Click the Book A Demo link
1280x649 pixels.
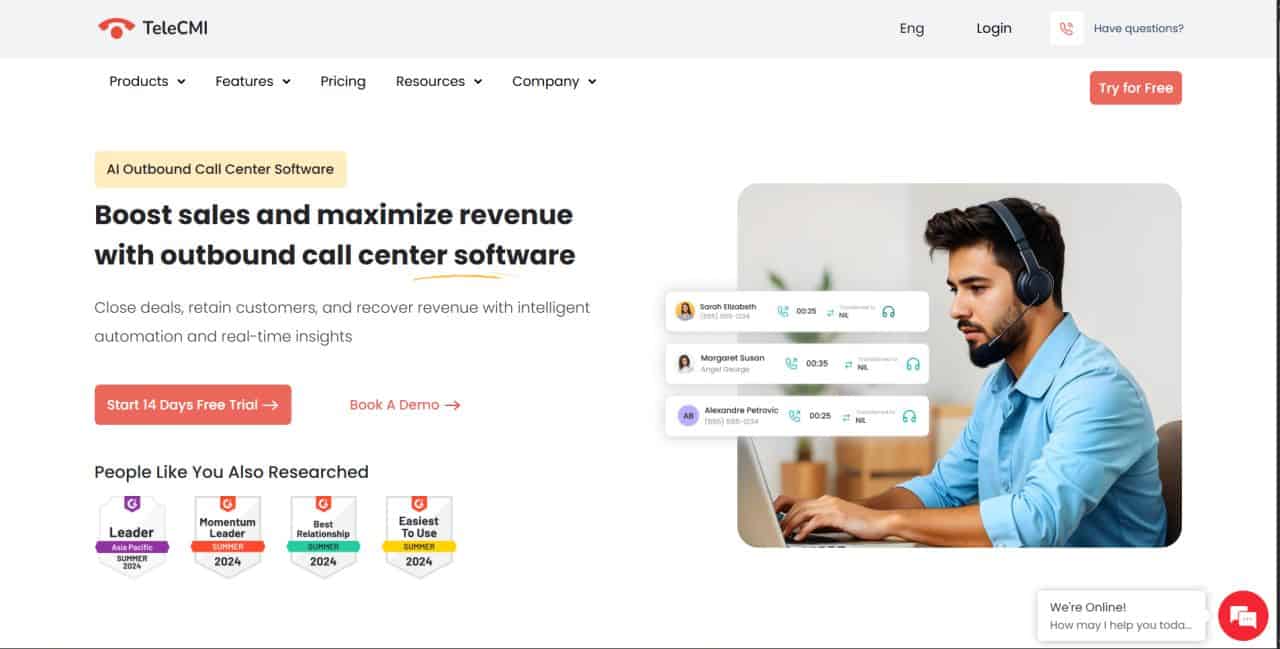coord(405,405)
